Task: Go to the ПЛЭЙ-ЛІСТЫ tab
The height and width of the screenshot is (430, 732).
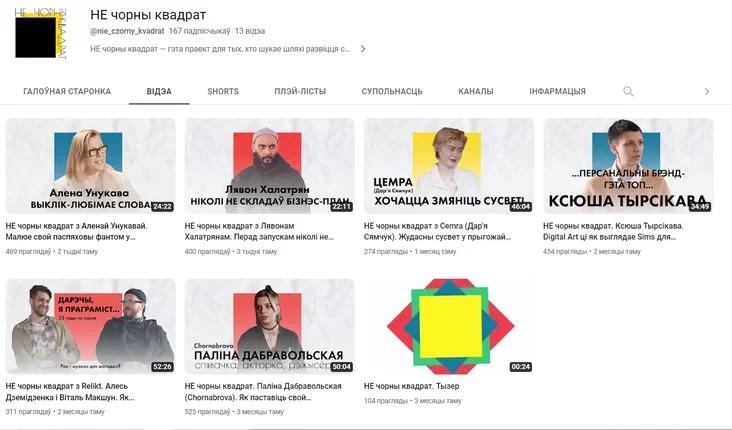Action: pyautogui.click(x=300, y=92)
